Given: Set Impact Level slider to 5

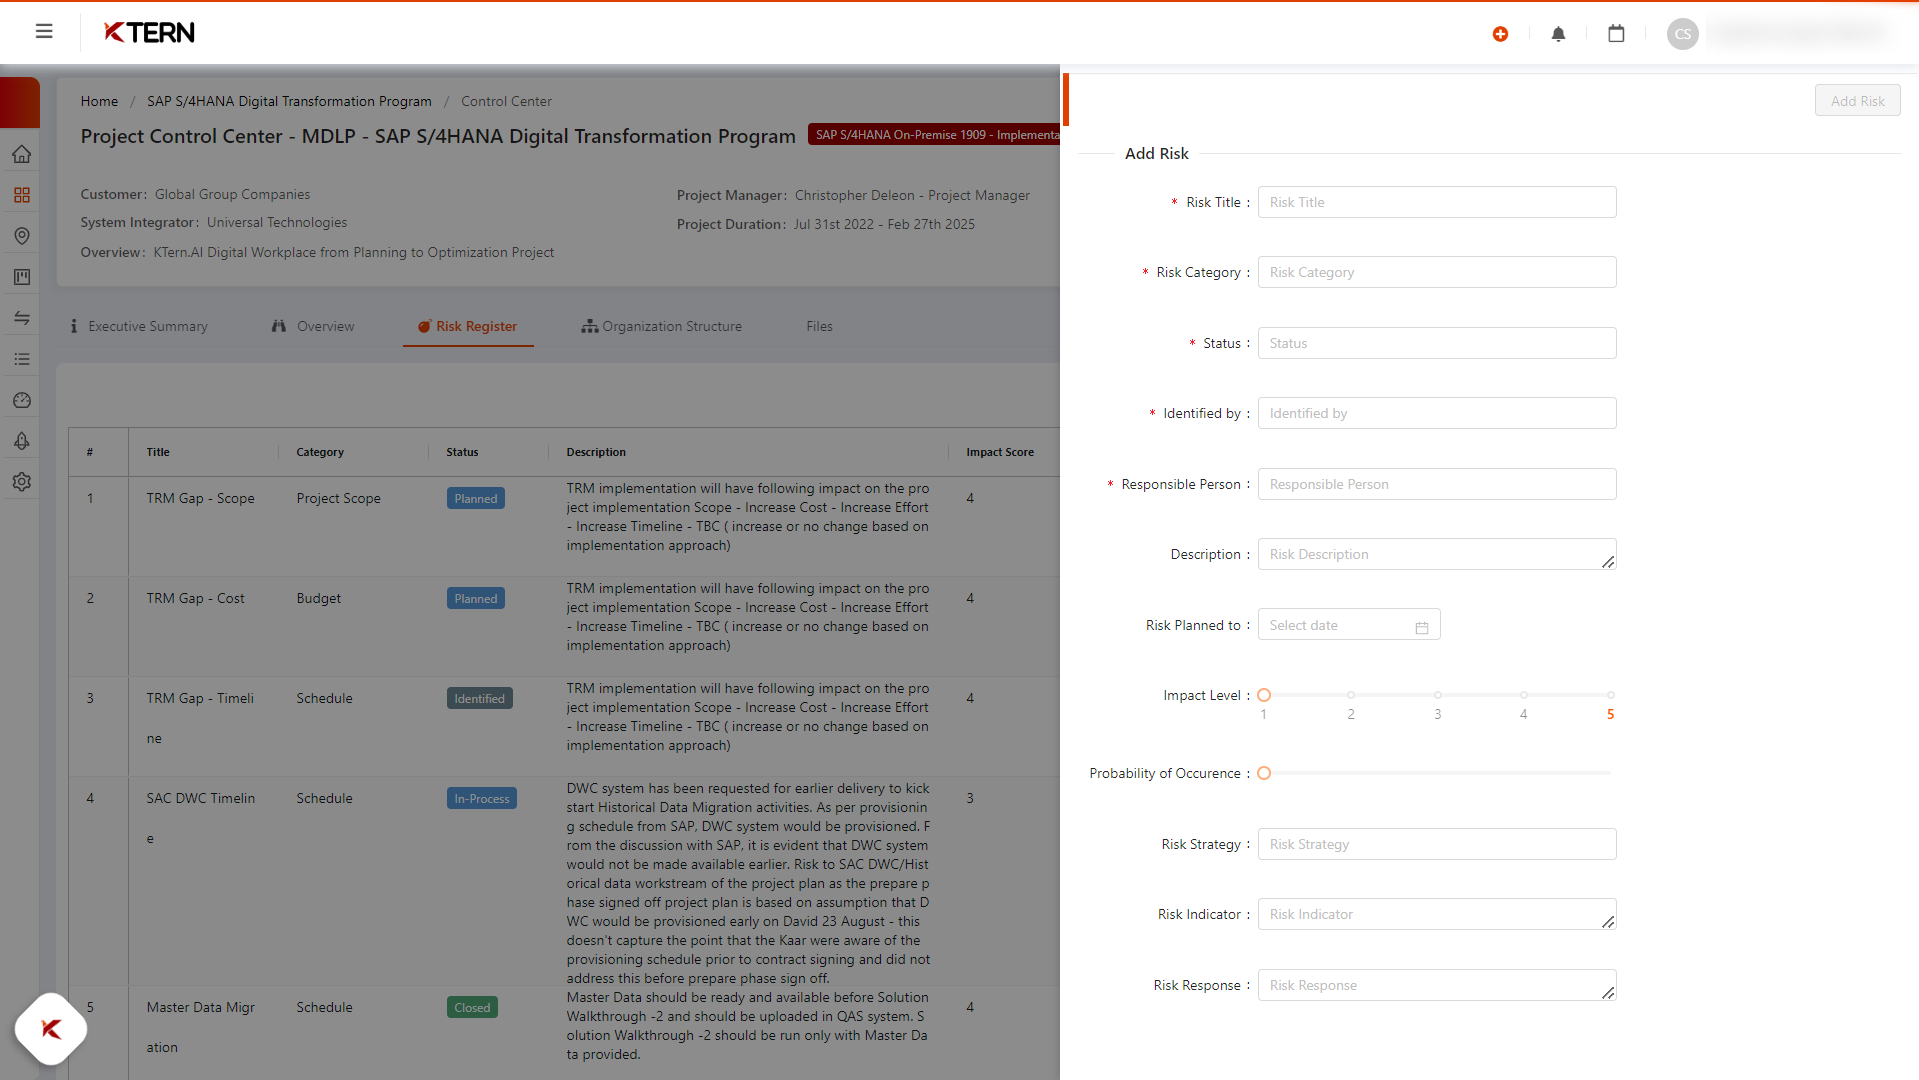Looking at the screenshot, I should tap(1610, 695).
